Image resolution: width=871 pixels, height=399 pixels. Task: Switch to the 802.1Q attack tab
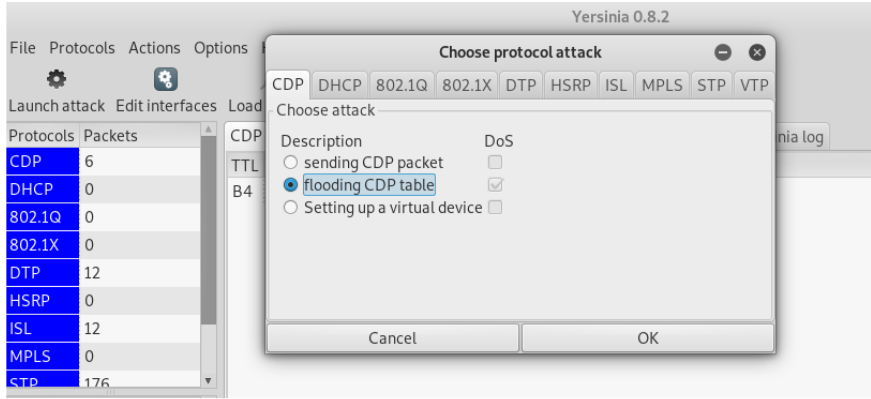[x=402, y=86]
